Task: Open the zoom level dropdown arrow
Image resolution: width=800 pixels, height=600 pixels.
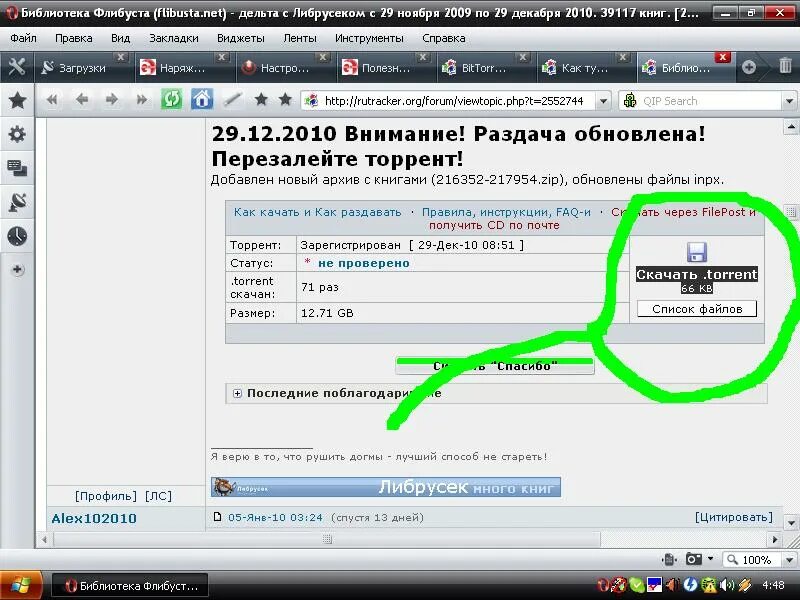Action: [x=789, y=560]
